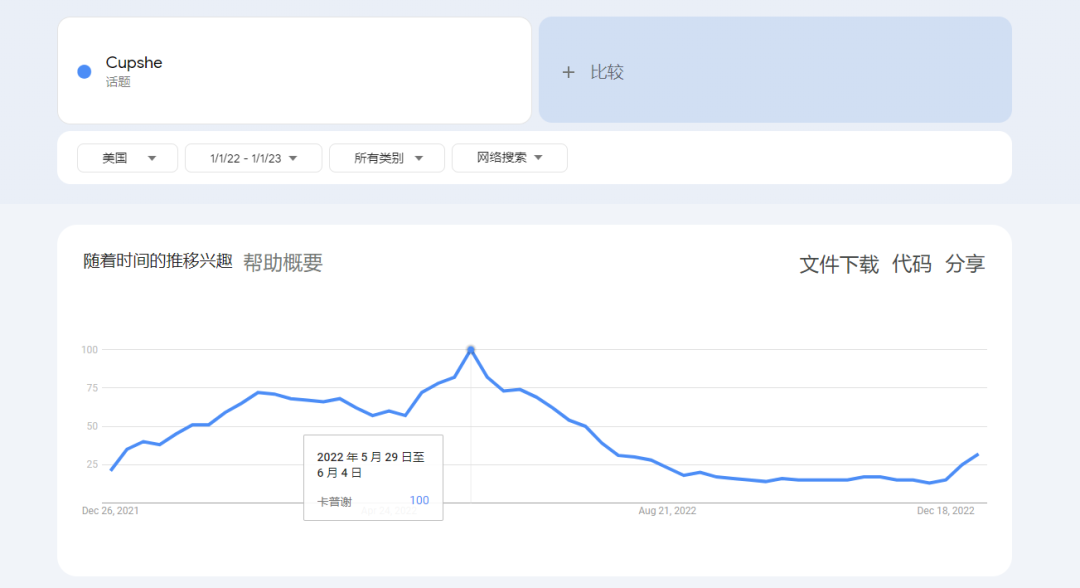Click the Aug 21, 2022 axis label
This screenshot has height=588, width=1080.
667,511
